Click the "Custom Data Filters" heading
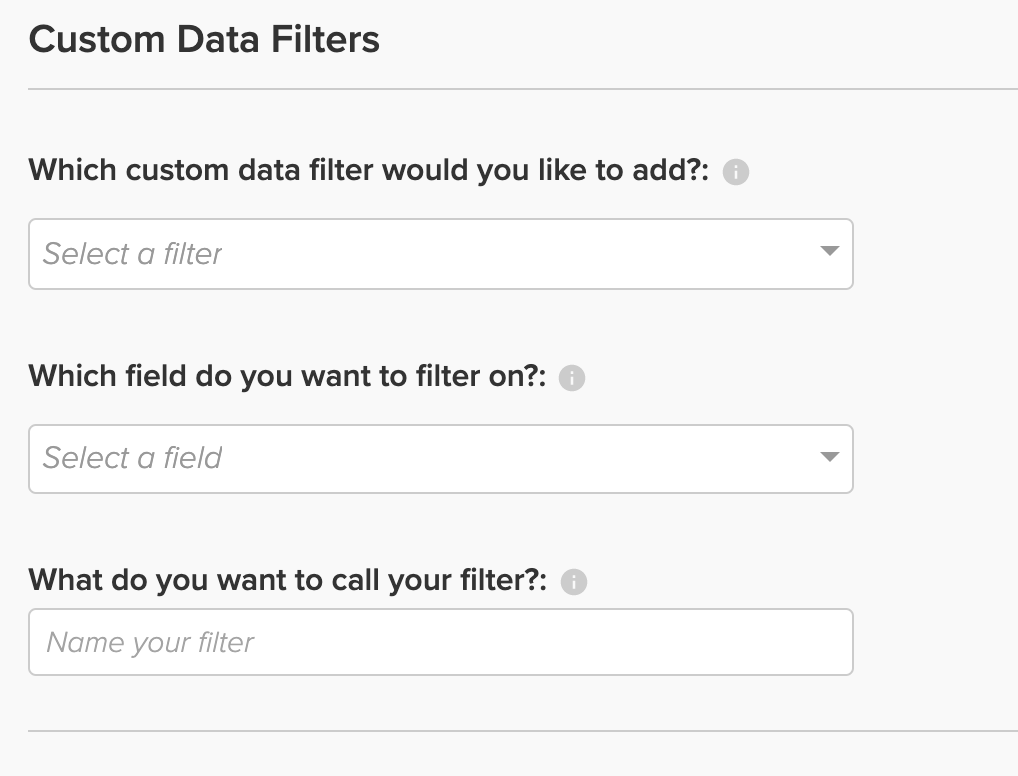1018x776 pixels. coord(204,40)
